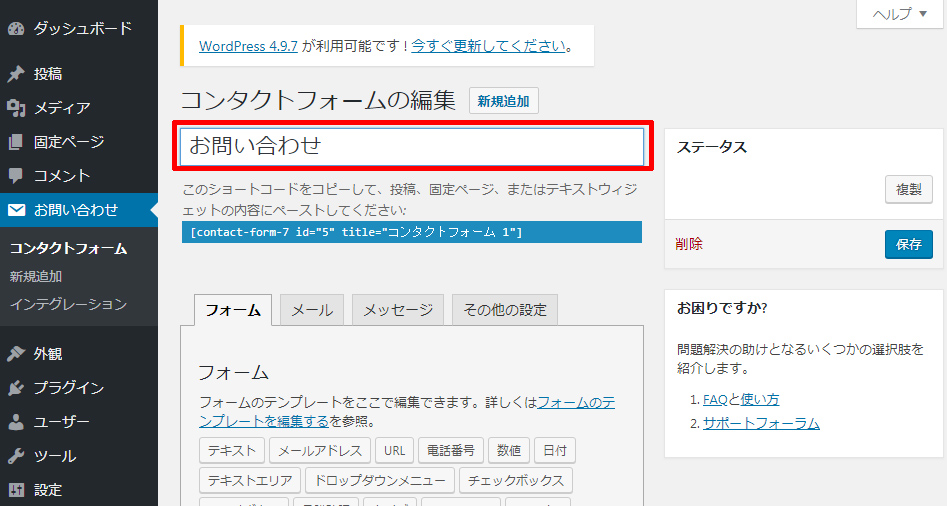Click the pushpin icon beside 投稿
Screen dimensions: 947x506
[16, 74]
